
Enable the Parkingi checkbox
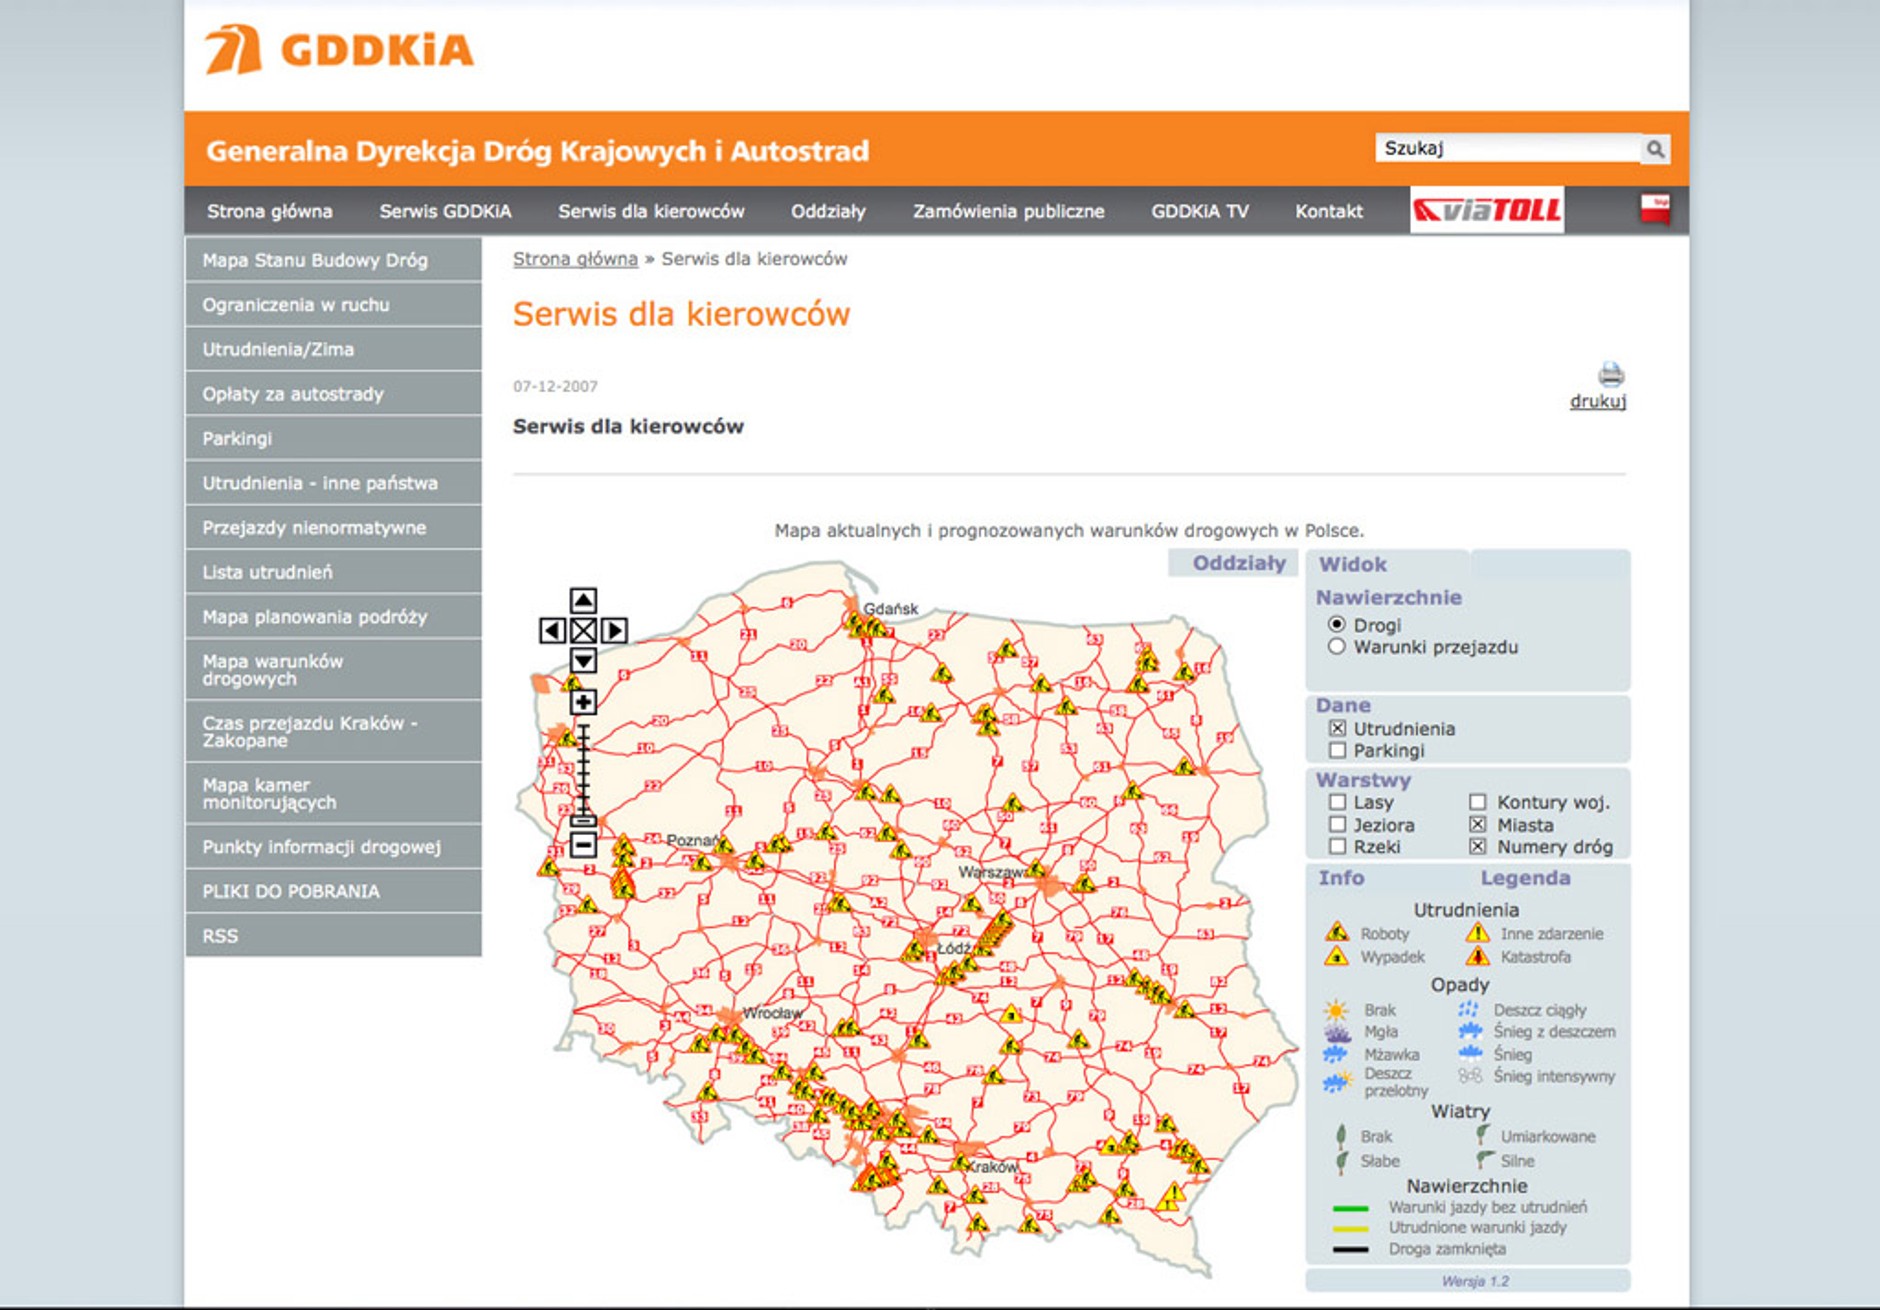(1337, 750)
